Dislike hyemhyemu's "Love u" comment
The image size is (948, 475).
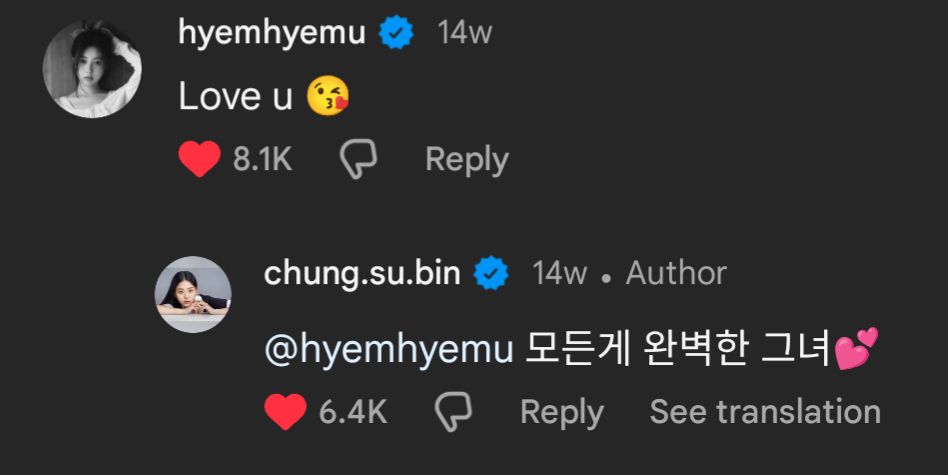click(357, 160)
